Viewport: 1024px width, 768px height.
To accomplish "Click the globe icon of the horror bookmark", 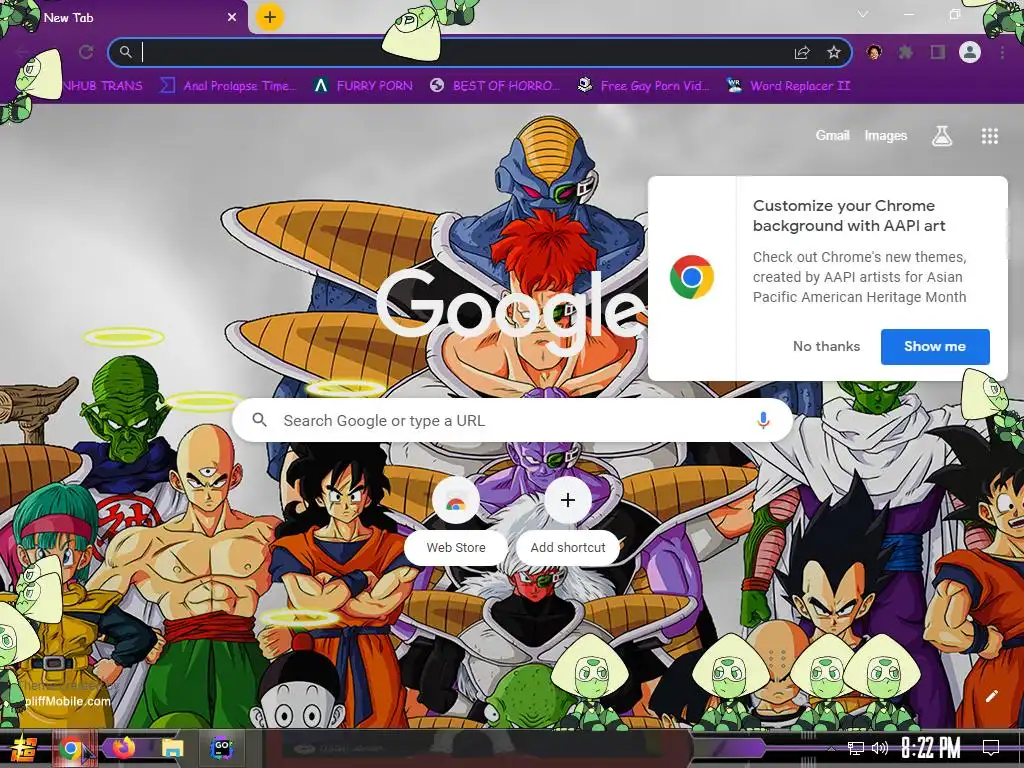I will point(437,85).
